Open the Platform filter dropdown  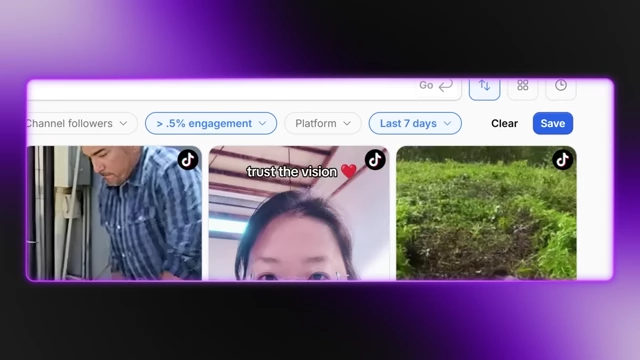pos(323,123)
